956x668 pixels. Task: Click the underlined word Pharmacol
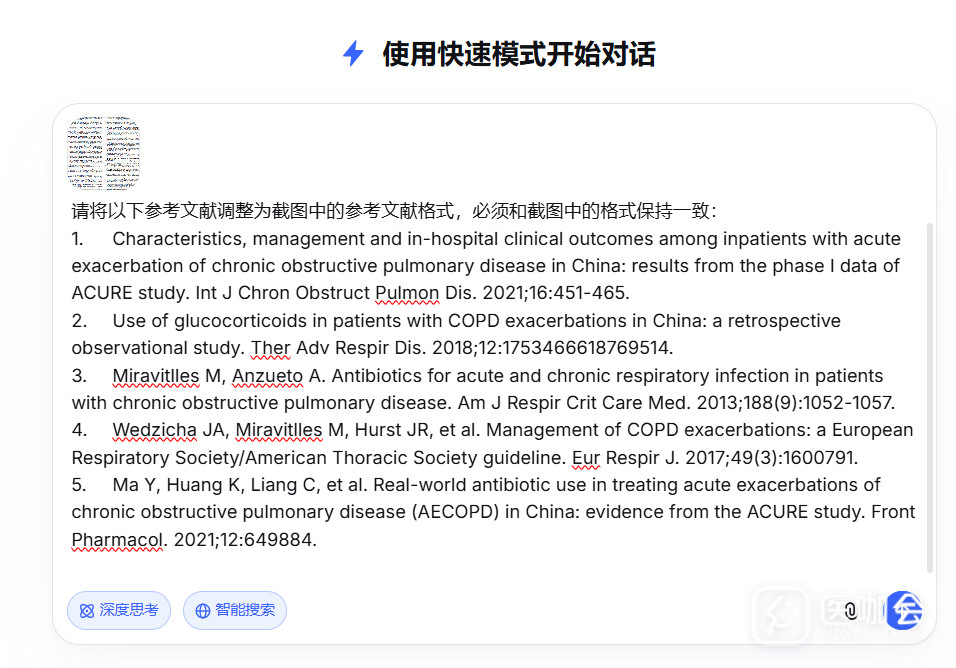pos(117,540)
